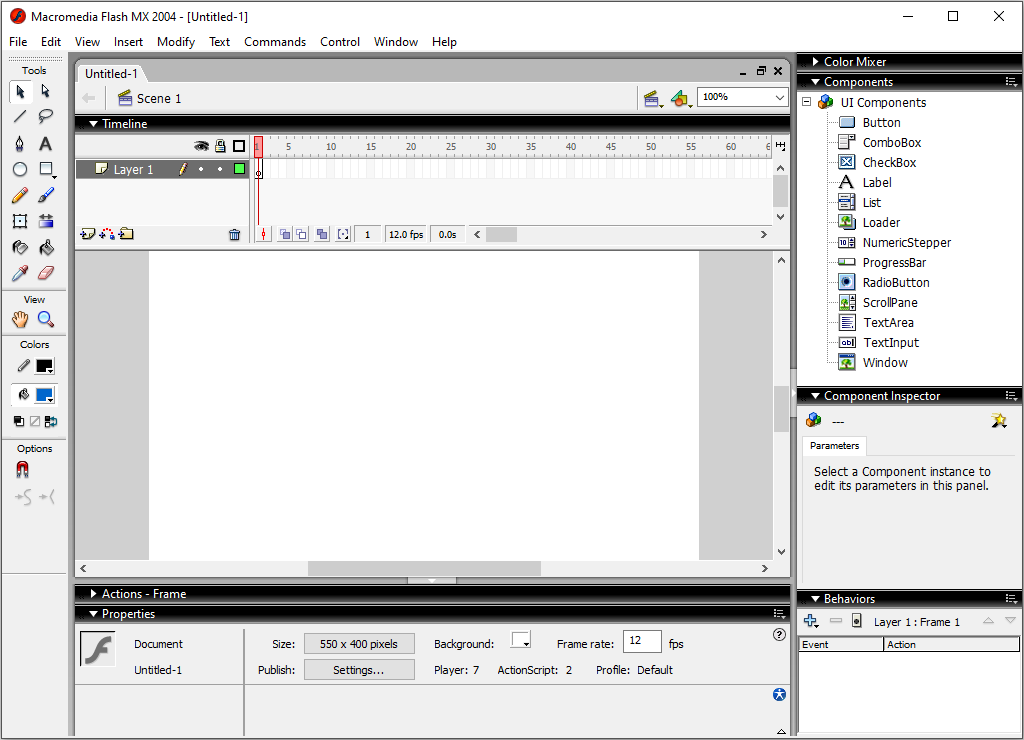Open the Edit Symbols menu

[x=681, y=99]
